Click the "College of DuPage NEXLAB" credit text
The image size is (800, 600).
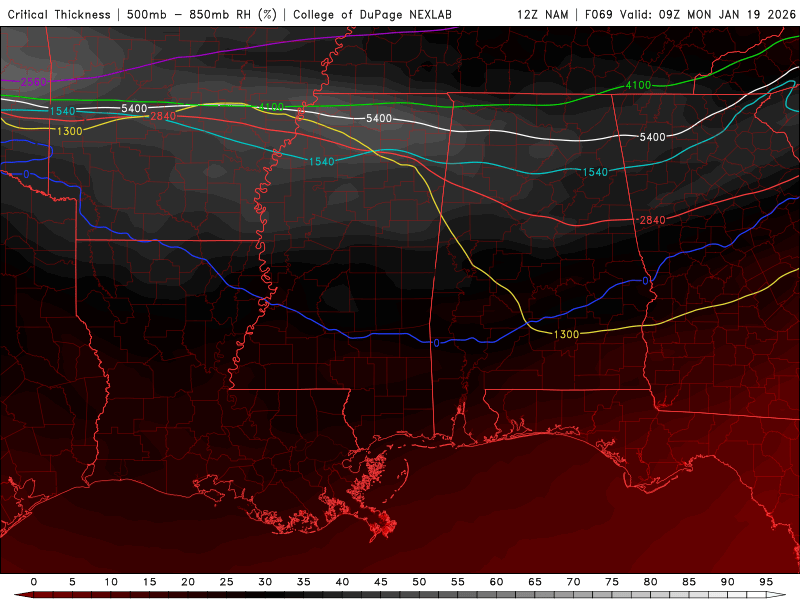point(372,14)
